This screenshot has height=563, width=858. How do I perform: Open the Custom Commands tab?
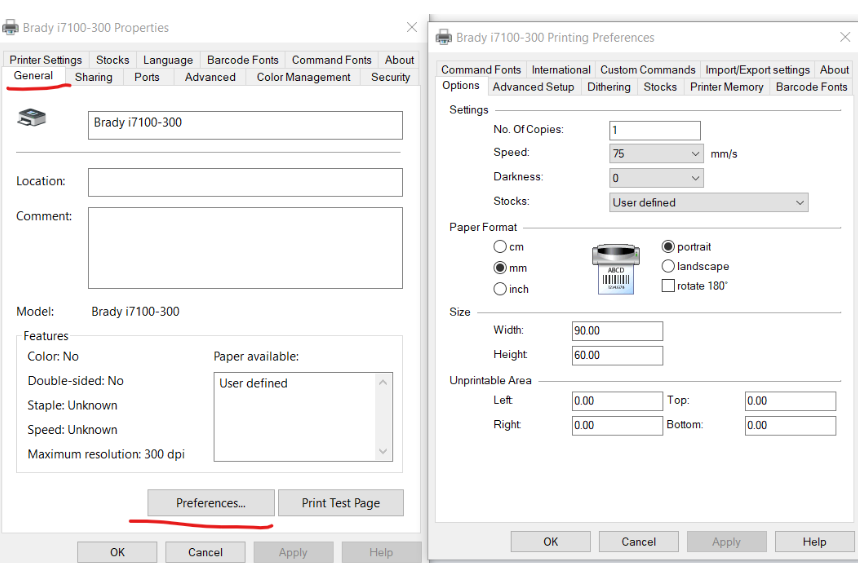click(x=648, y=69)
